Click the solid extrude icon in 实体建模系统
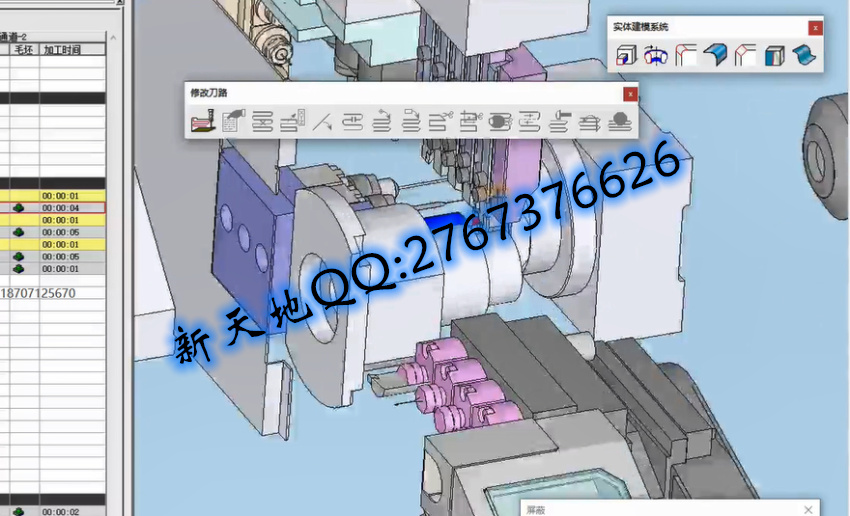The height and width of the screenshot is (516, 850). coord(626,56)
